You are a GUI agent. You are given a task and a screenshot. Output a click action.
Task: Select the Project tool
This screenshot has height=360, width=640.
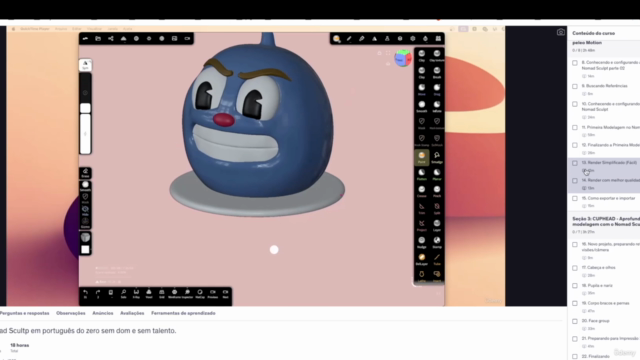click(422, 226)
